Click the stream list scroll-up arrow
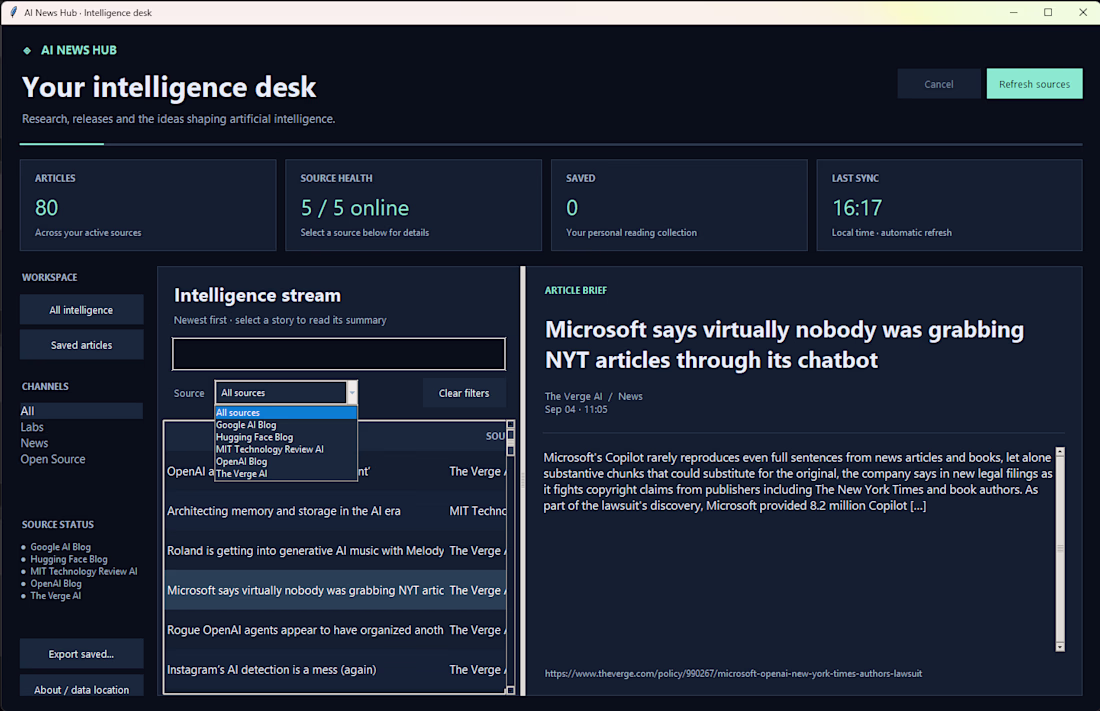The image size is (1100, 711). [511, 425]
